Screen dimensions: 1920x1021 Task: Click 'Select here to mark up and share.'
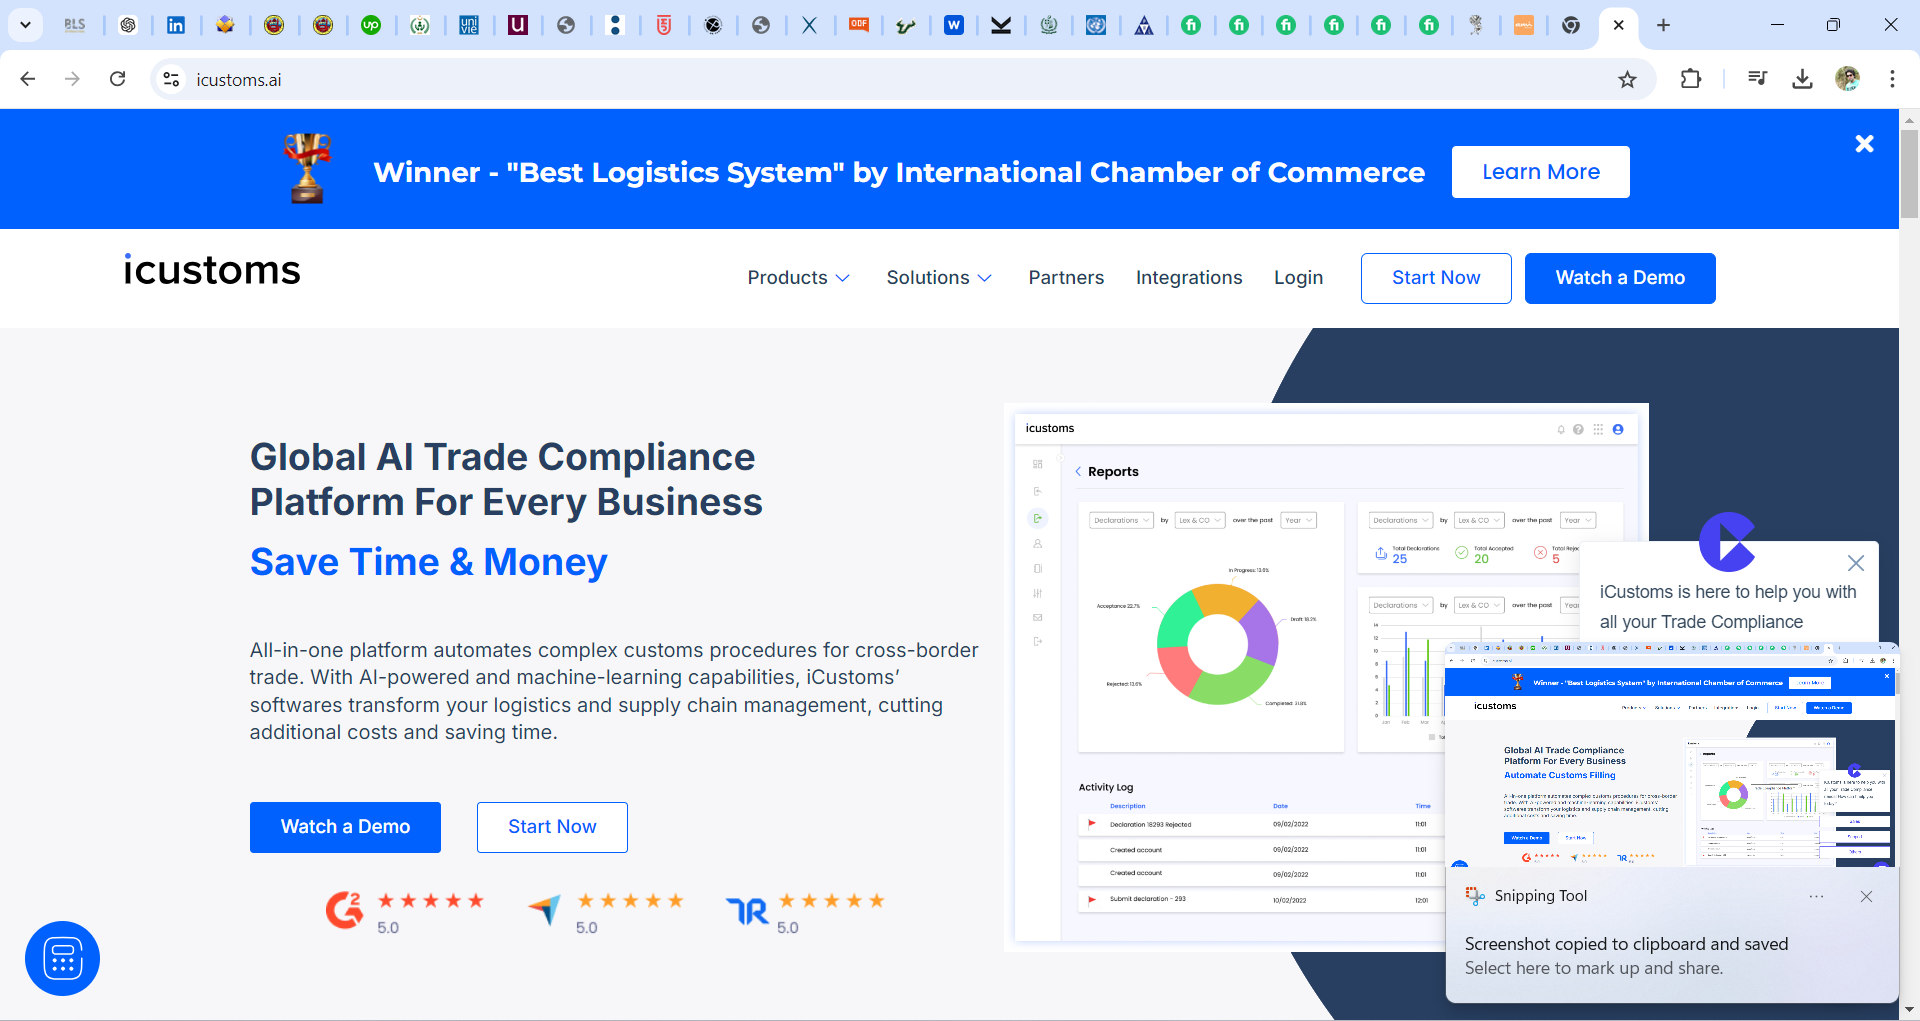coord(1594,968)
